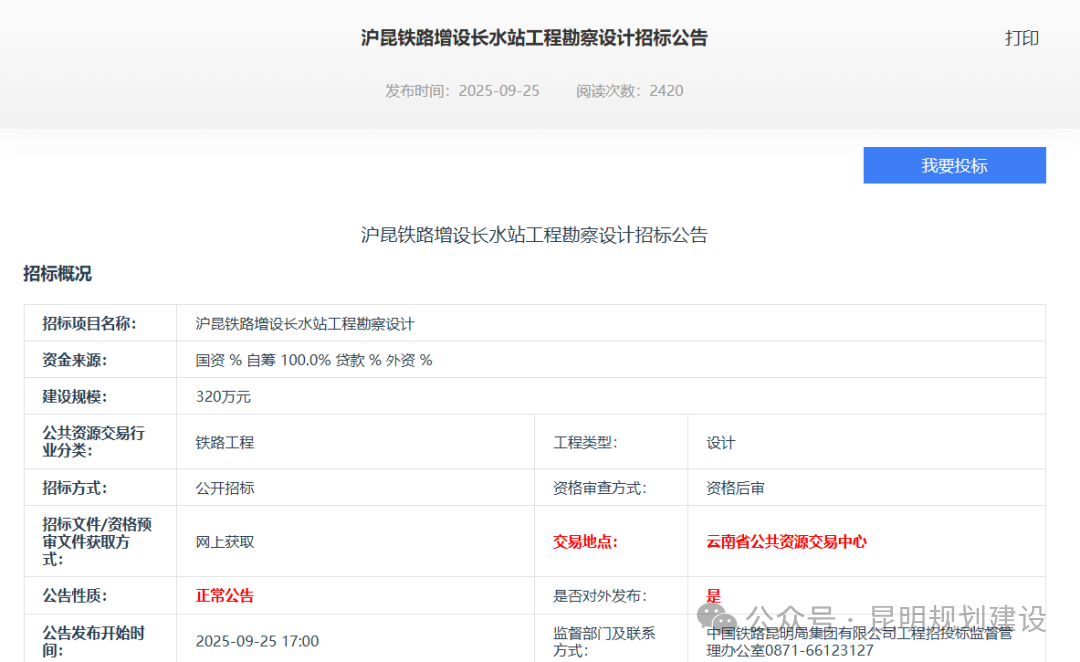Click the project name 沪昆铁路增设长水站工程勘察设计
Image resolution: width=1080 pixels, height=662 pixels.
[x=307, y=322]
